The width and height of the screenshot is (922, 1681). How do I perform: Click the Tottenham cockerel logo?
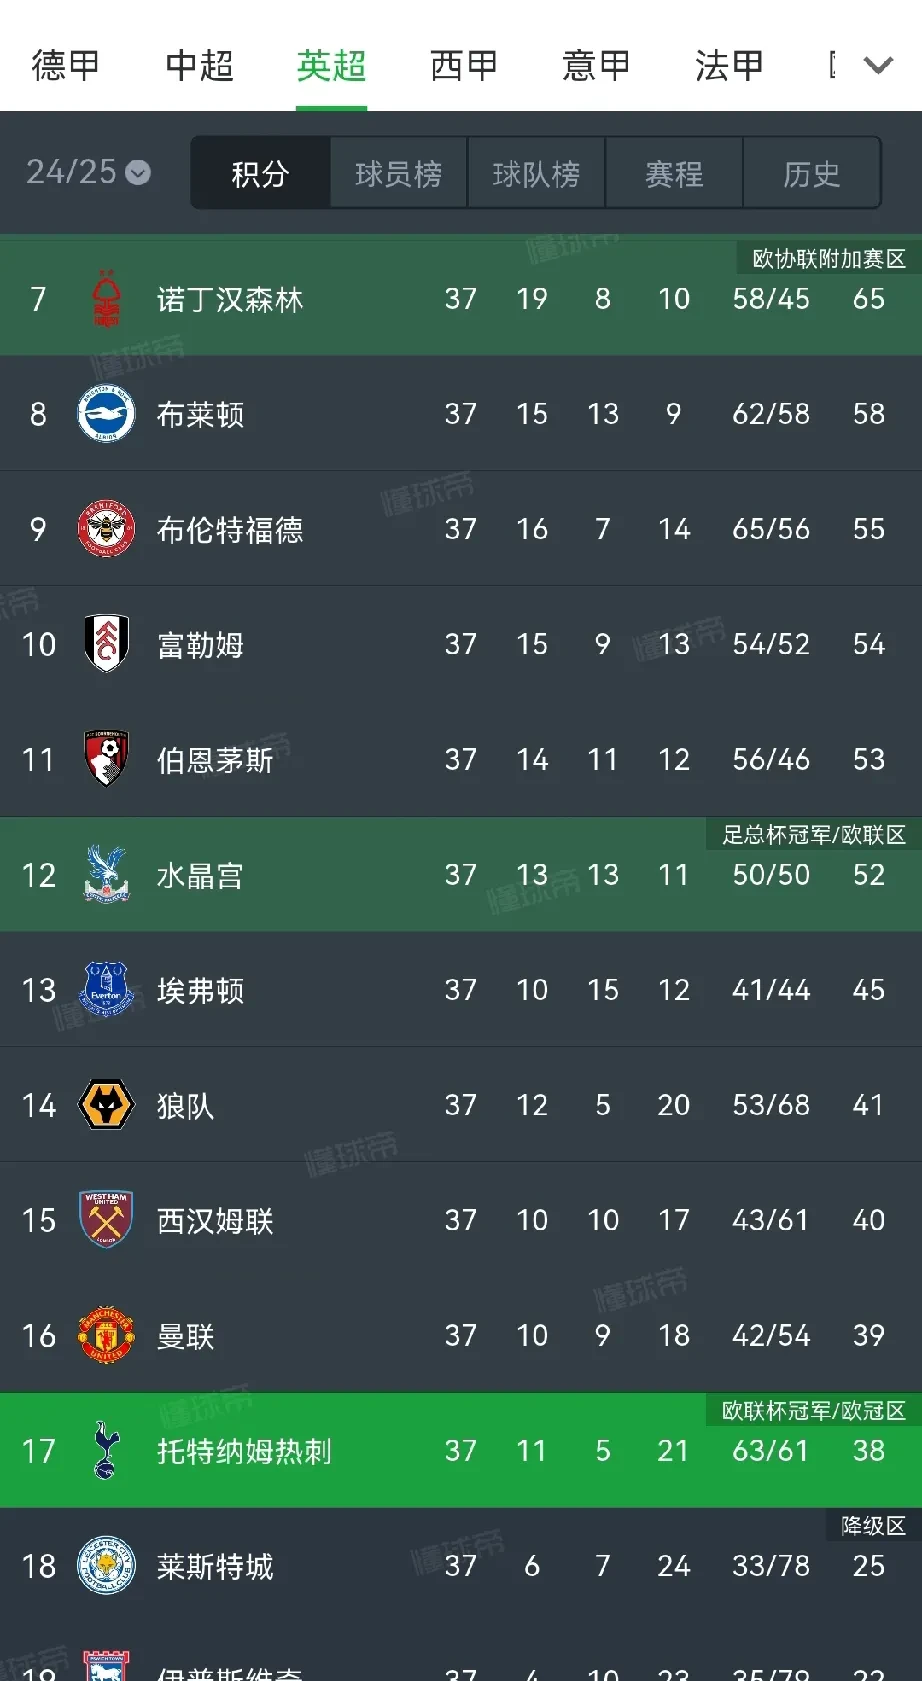tap(106, 1451)
